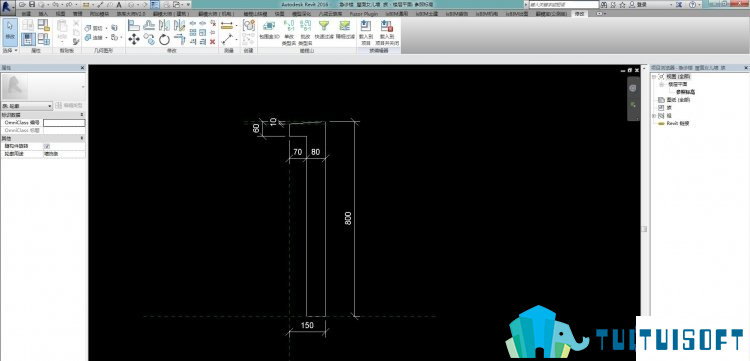
Task: Click the Help question mark icon
Action: 692,4
